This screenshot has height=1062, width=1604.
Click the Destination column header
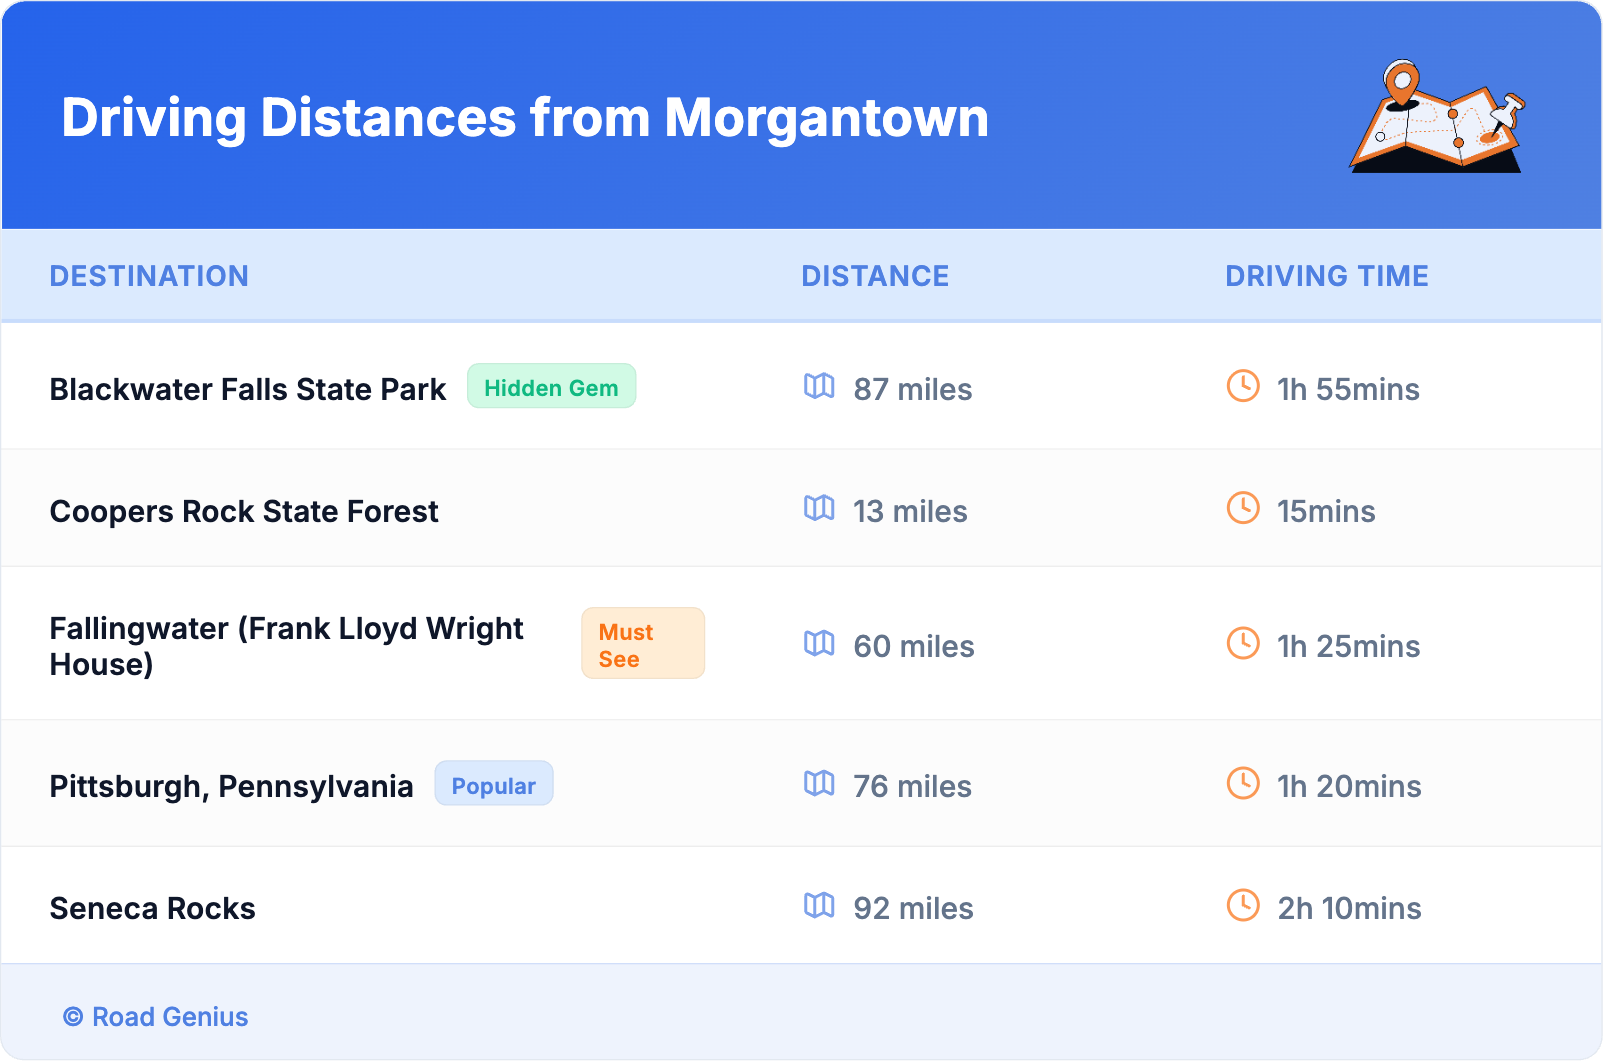149,276
